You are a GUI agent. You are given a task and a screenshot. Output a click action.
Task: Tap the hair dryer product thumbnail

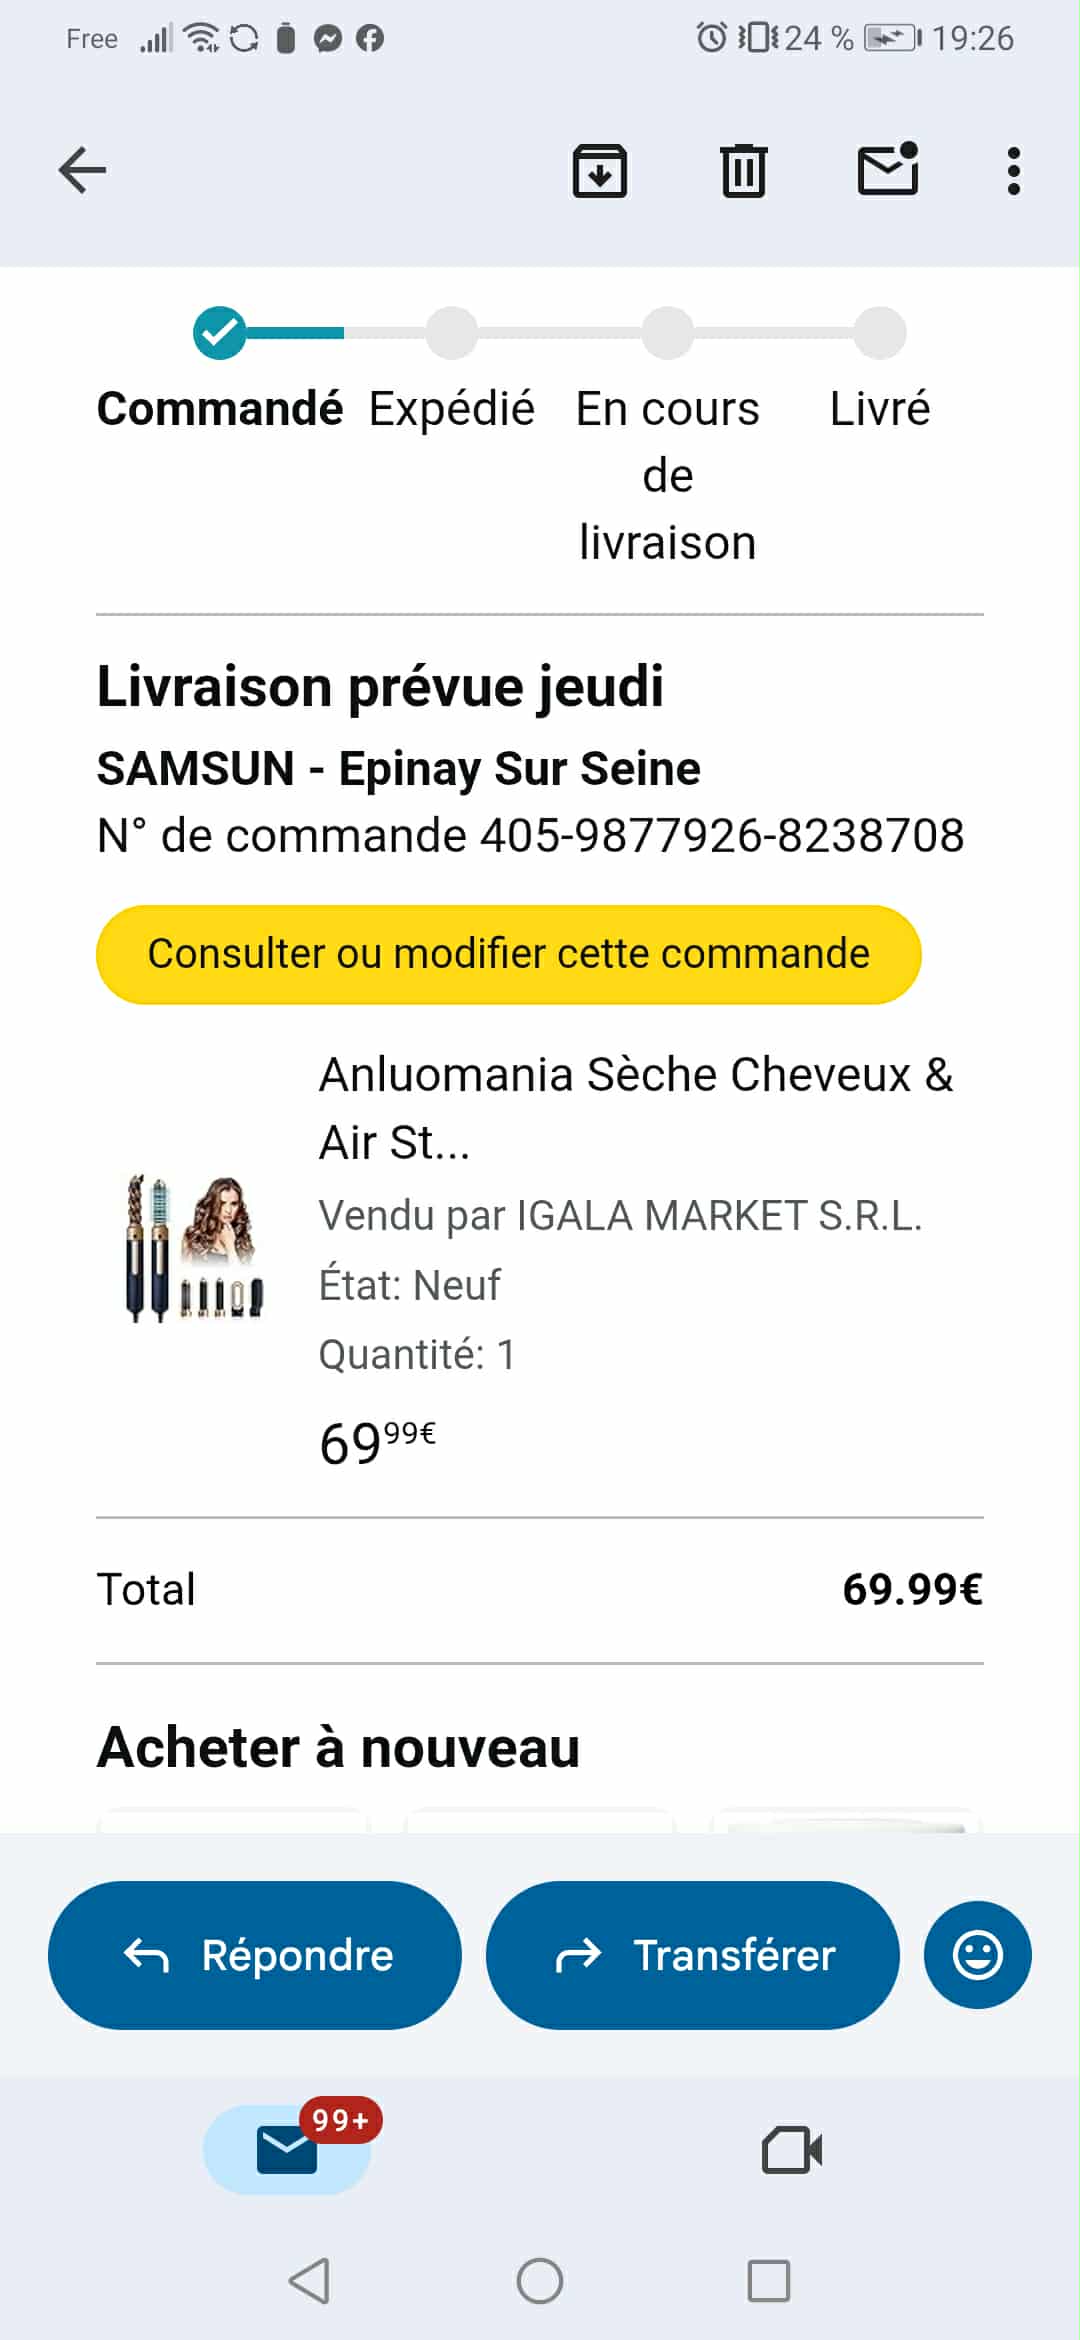[195, 1248]
